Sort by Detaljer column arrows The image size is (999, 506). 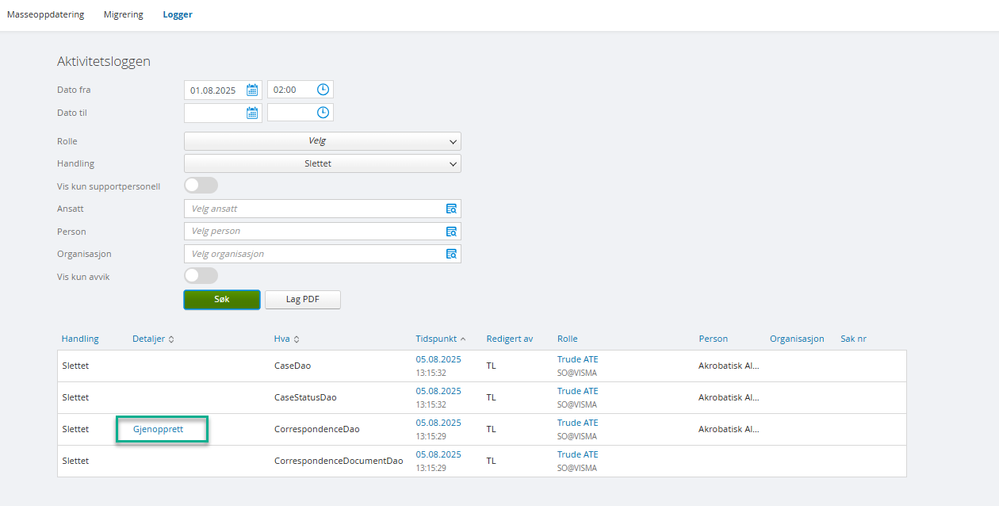171,340
